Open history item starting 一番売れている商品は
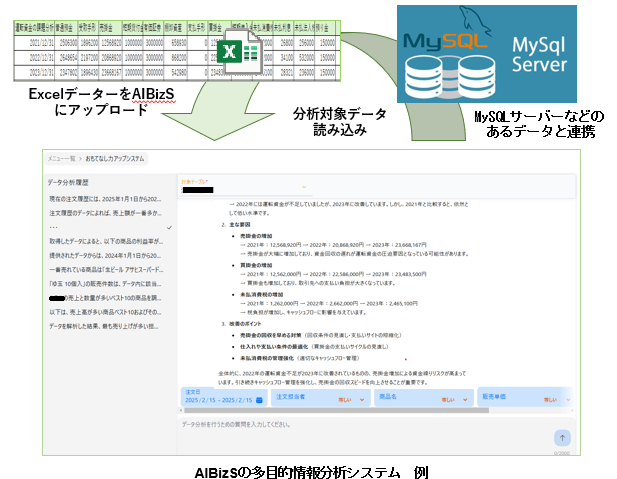Viewport: 617px width, 479px height. (106, 270)
